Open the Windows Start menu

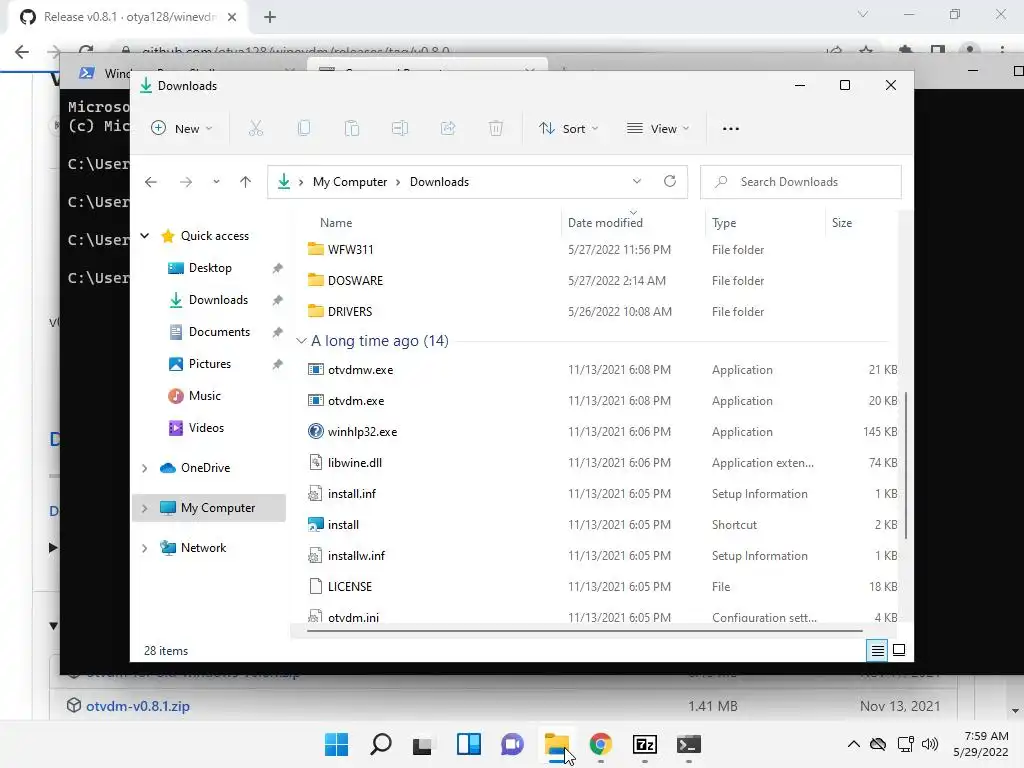pyautogui.click(x=337, y=744)
